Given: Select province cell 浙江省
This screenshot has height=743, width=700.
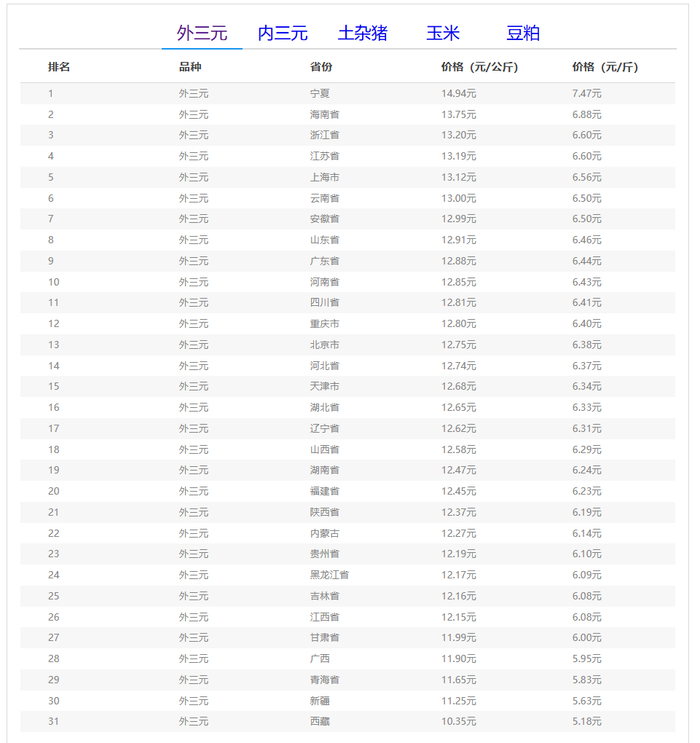Looking at the screenshot, I should pyautogui.click(x=325, y=135).
